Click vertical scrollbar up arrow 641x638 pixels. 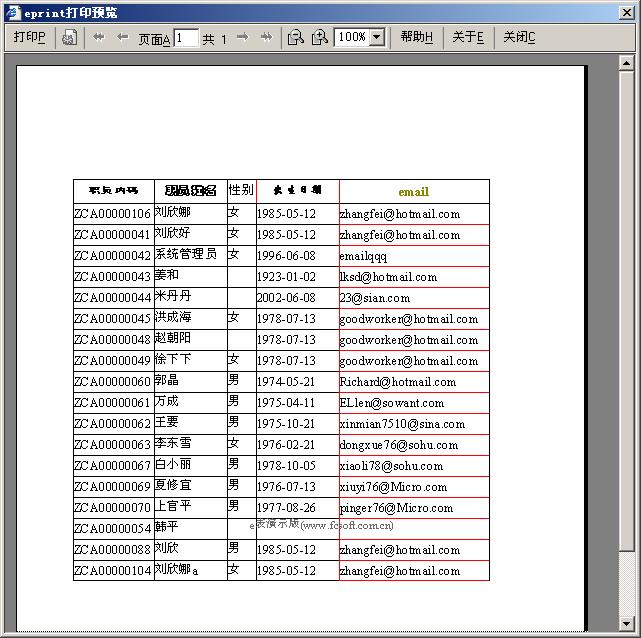click(x=626, y=63)
